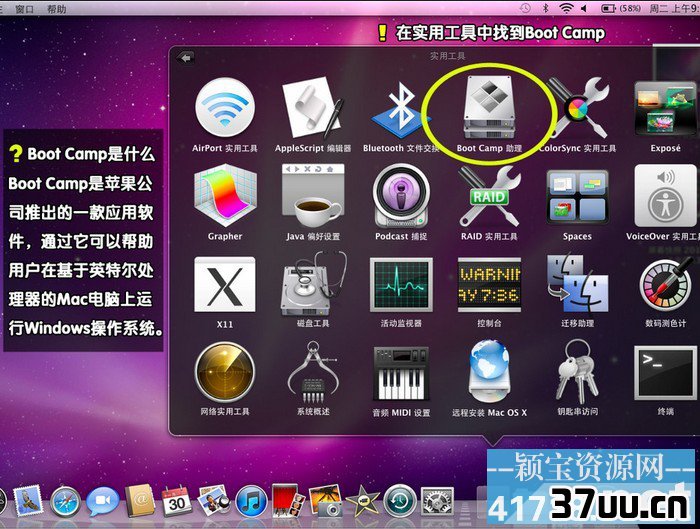700x529 pixels.
Task: Open the 帮助 menu
Action: (56, 8)
